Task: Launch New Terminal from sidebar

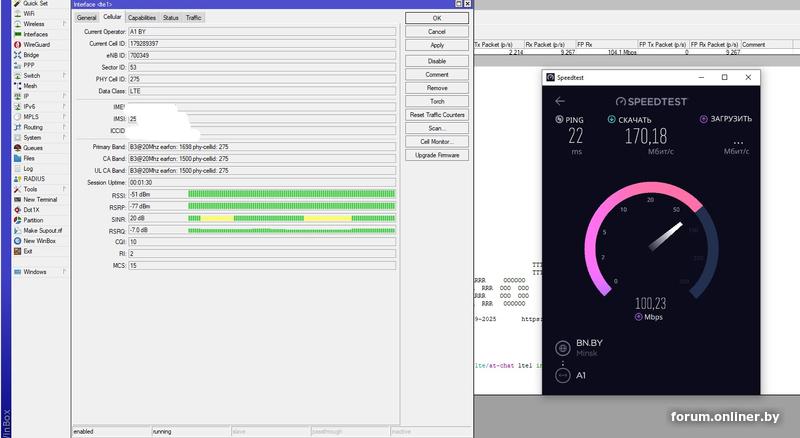Action: (40, 200)
